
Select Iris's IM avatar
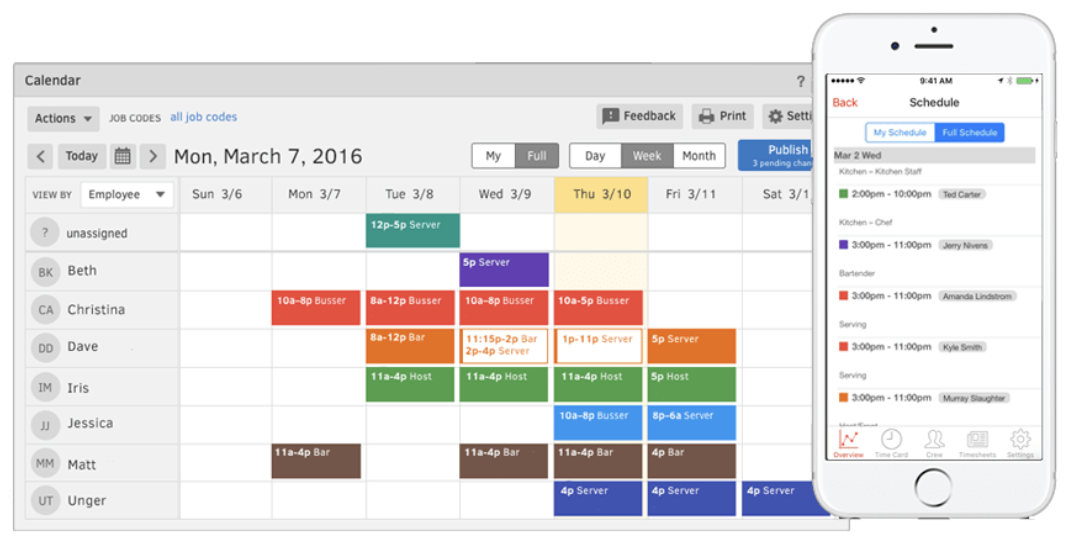[45, 387]
